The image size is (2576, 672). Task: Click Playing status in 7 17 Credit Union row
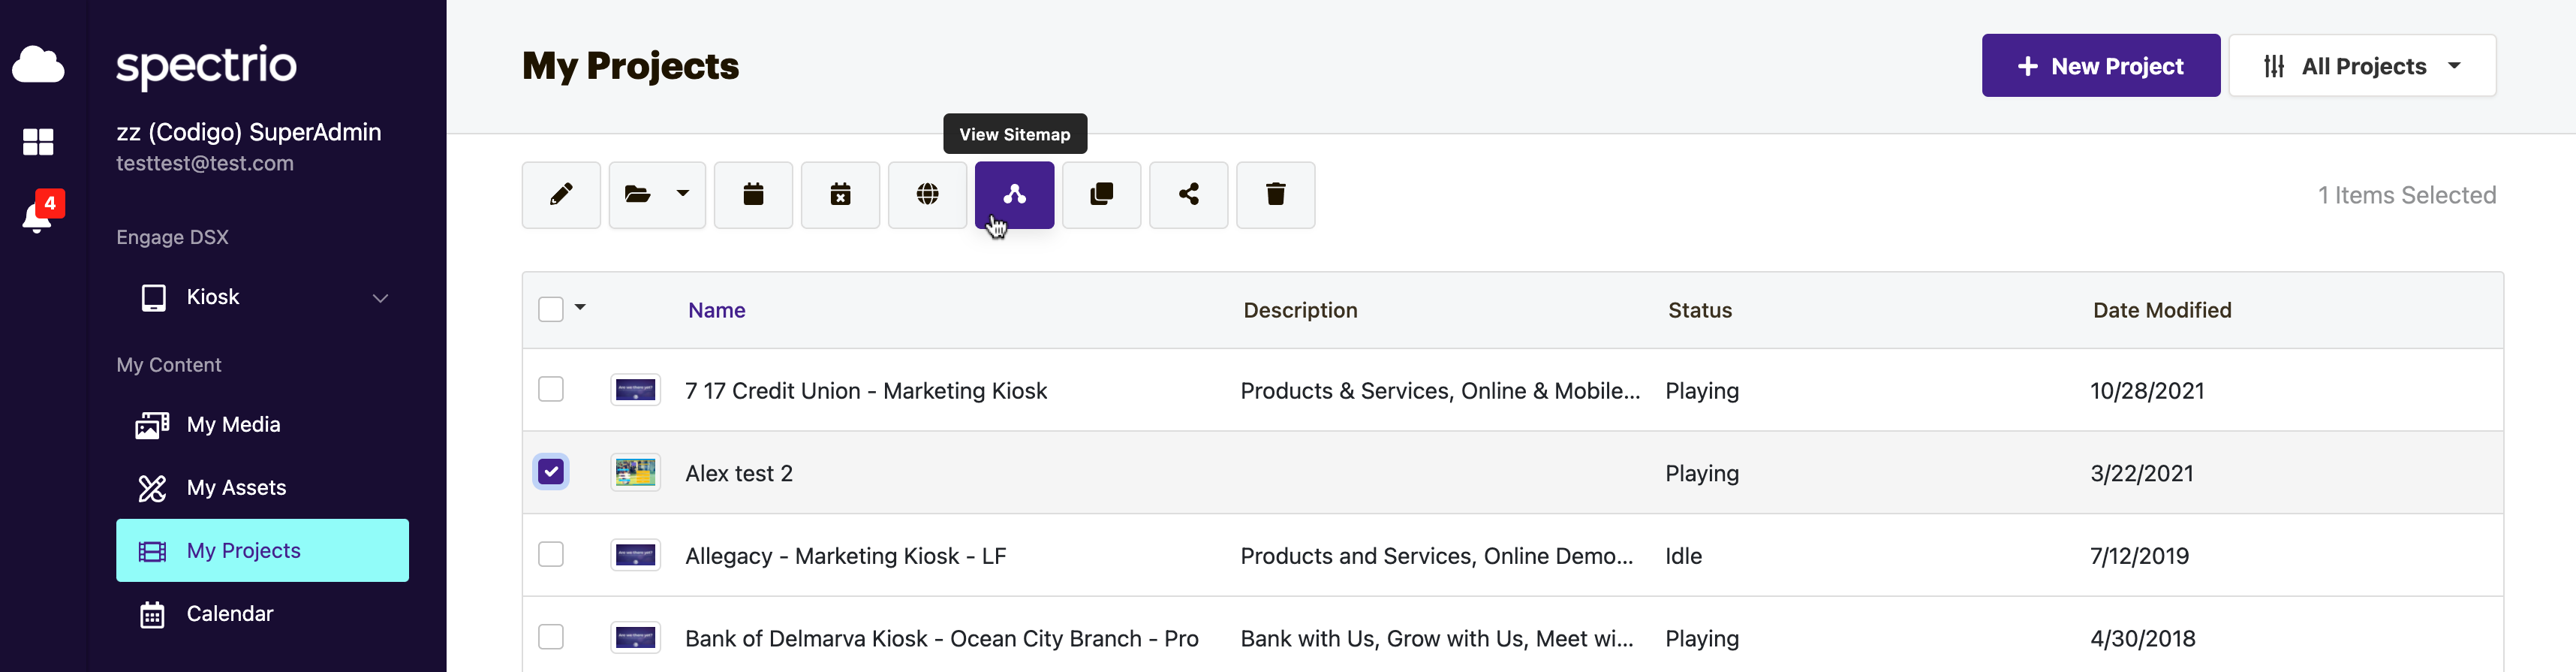tap(1702, 391)
